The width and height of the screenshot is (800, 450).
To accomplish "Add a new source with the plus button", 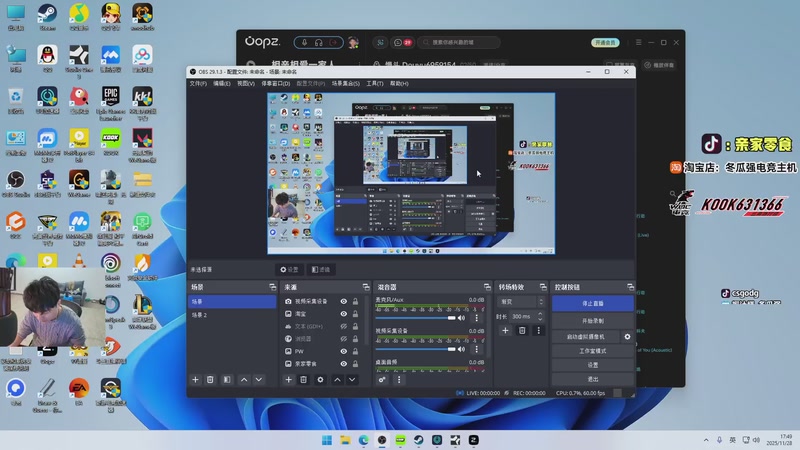I will (288, 380).
